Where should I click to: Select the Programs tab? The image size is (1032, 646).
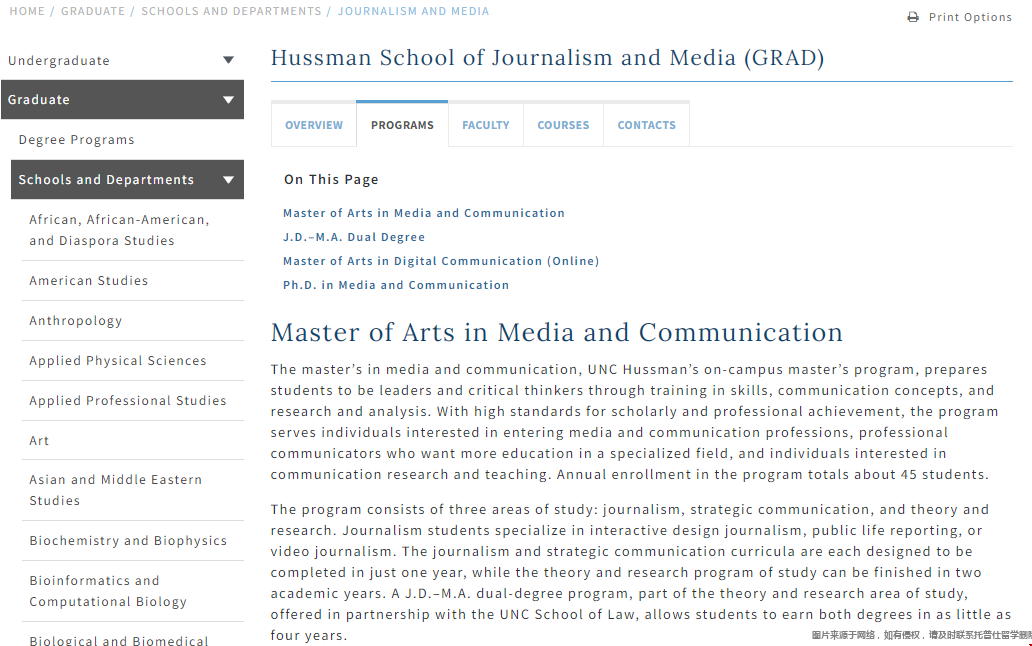(402, 125)
